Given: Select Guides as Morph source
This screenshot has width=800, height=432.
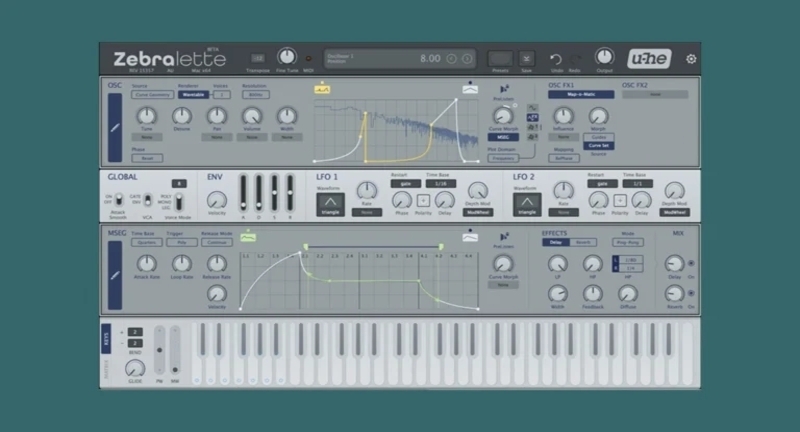Looking at the screenshot, I should click(598, 137).
